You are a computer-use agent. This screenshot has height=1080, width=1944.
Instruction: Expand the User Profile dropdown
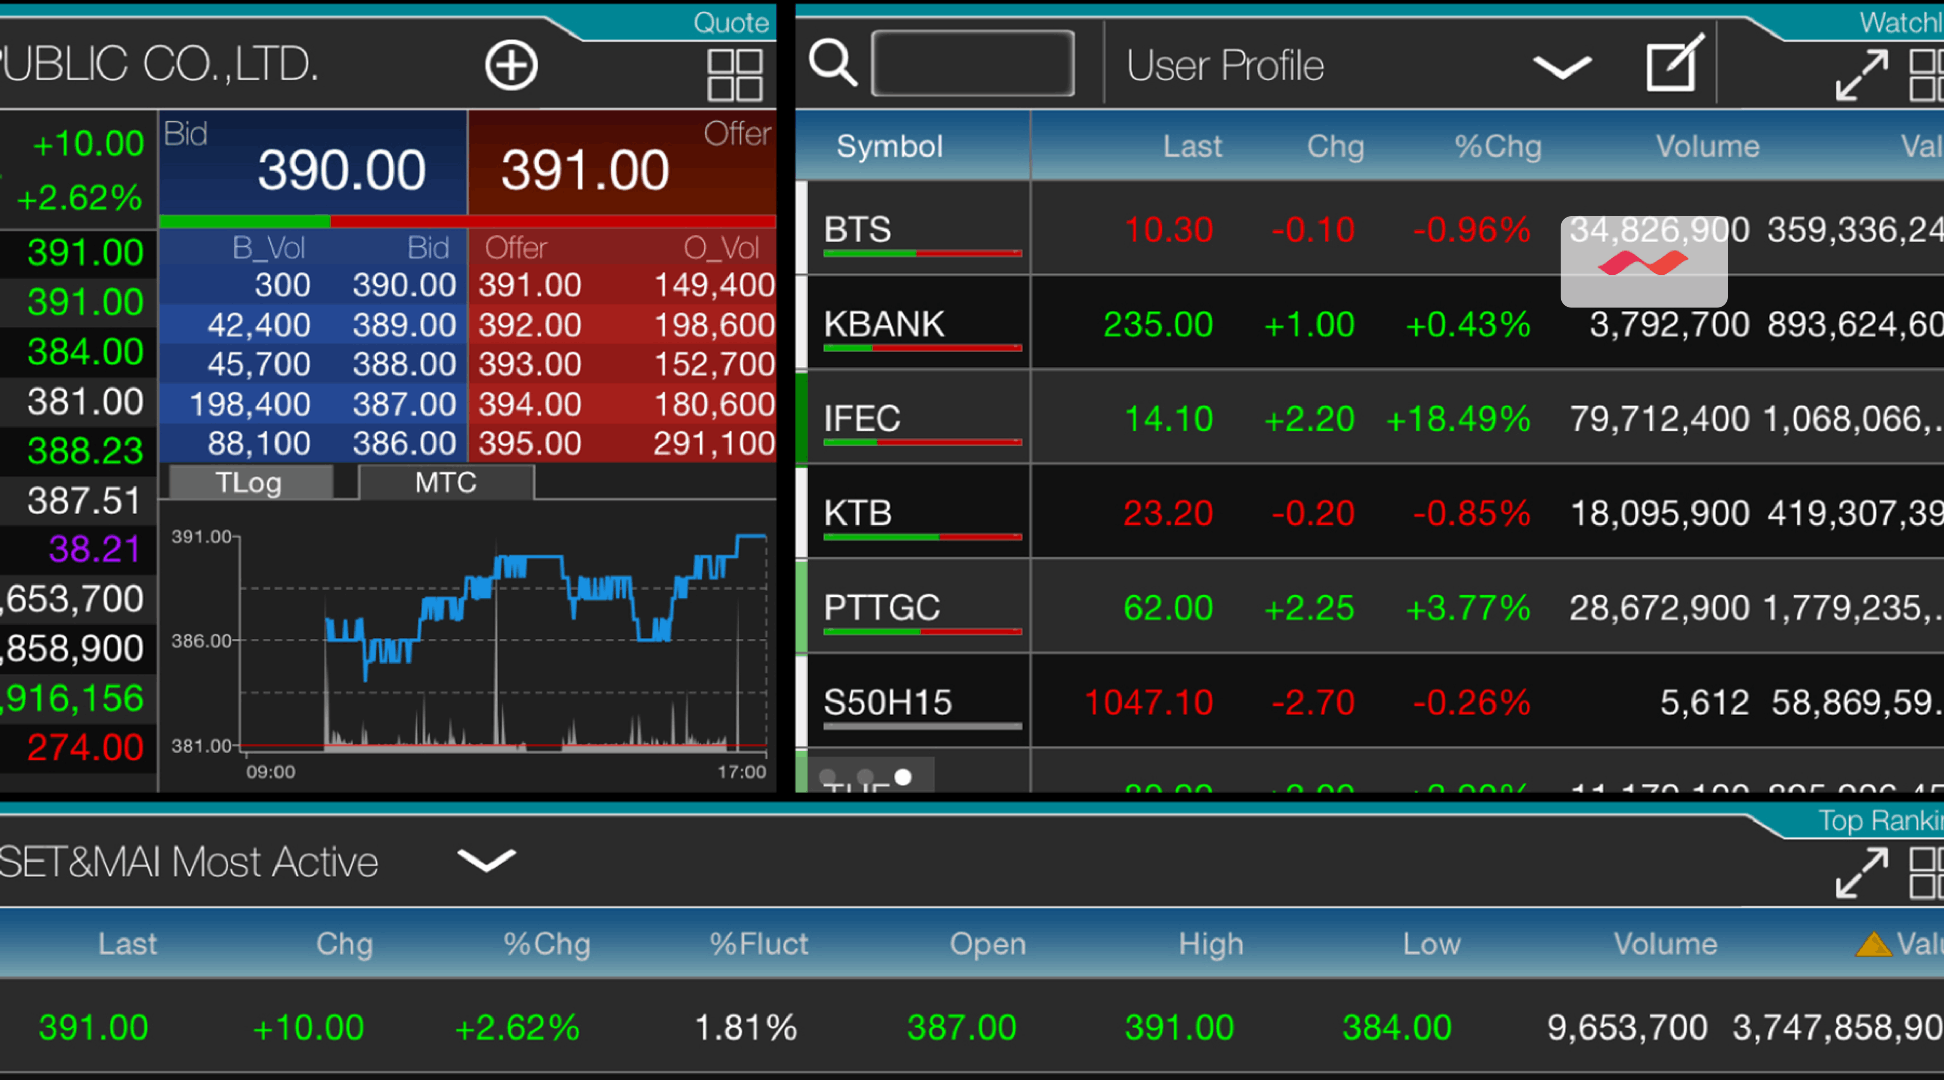(x=1563, y=67)
